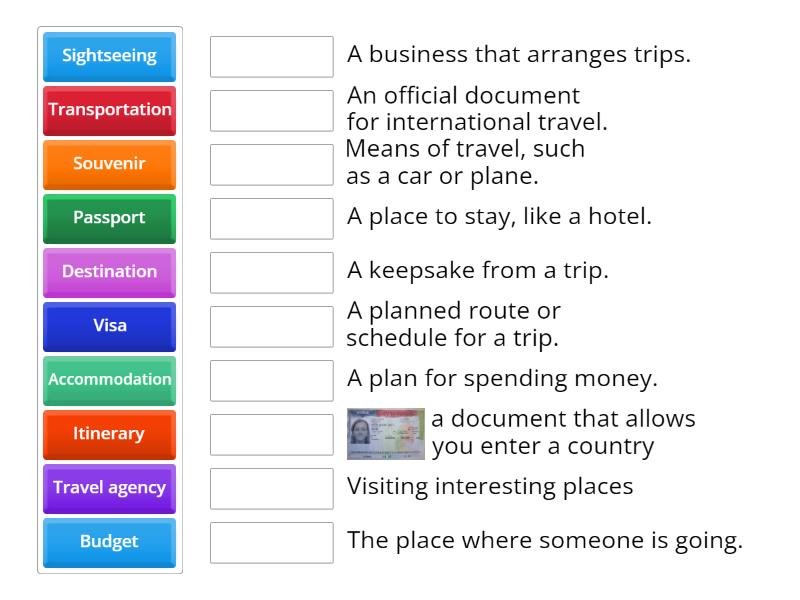Screen dimensions: 800x600
Task: Click the answer box beside the spending plan clue
Action: (x=271, y=381)
